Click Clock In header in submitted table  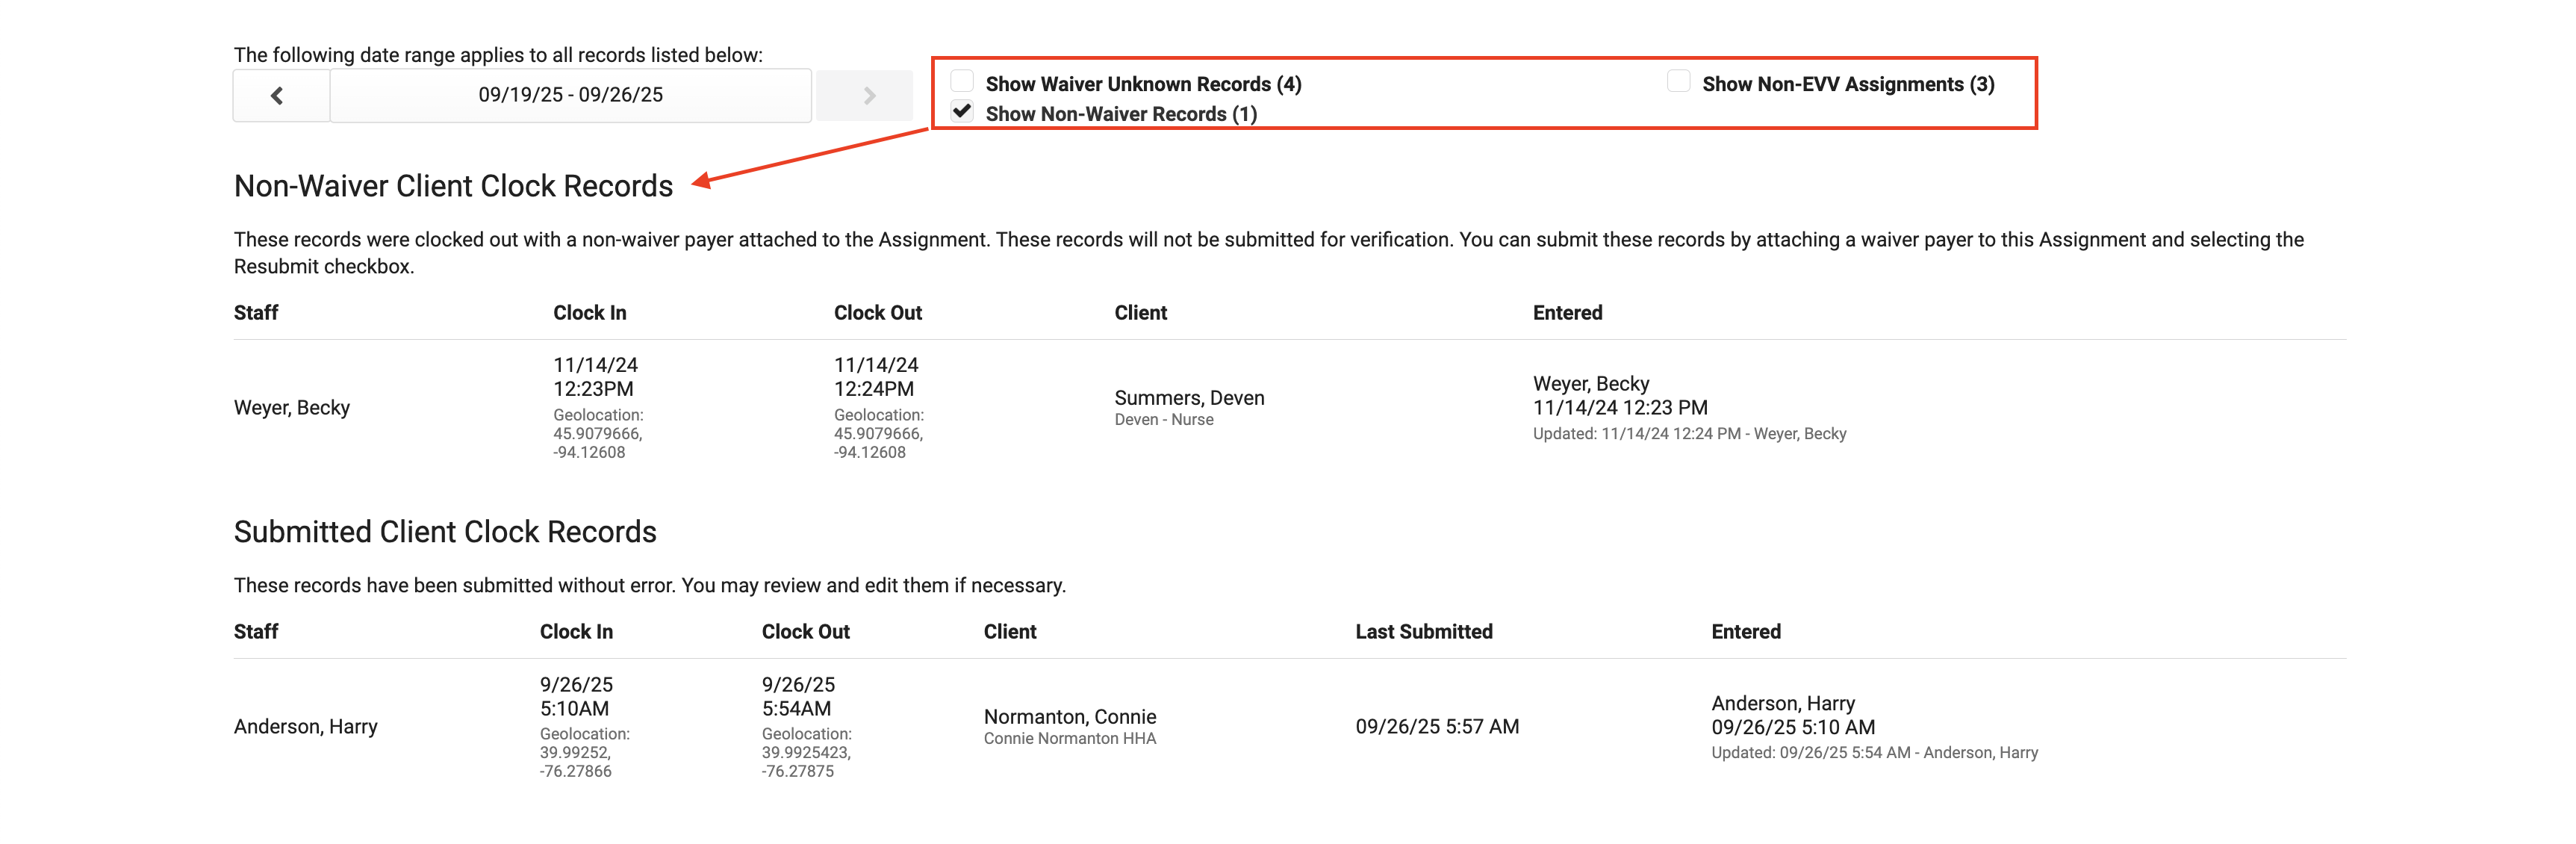coord(576,631)
